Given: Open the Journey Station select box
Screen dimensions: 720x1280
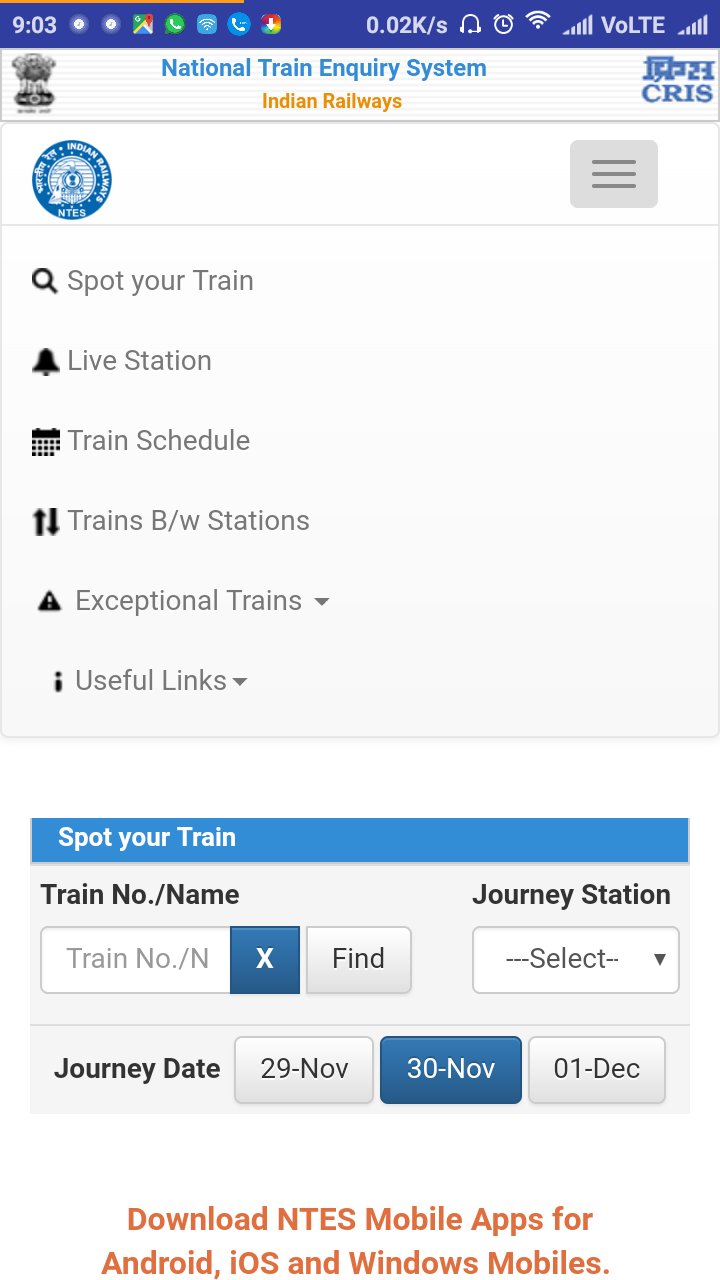Looking at the screenshot, I should coord(575,959).
